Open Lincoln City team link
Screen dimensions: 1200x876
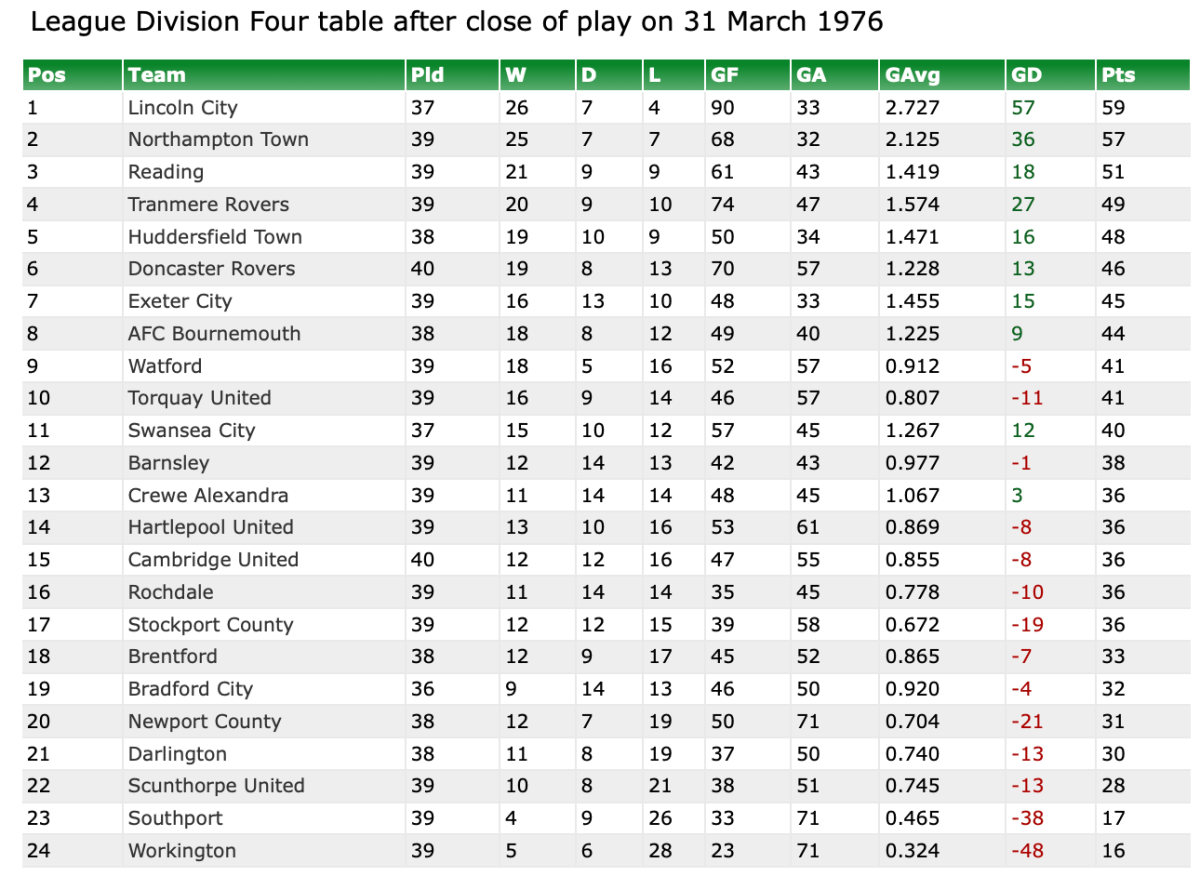[182, 108]
